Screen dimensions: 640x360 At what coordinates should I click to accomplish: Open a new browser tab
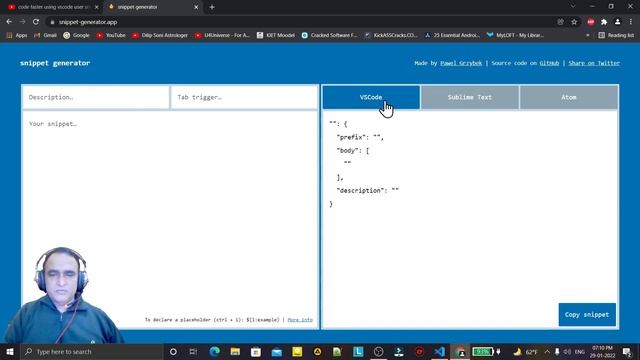212,7
